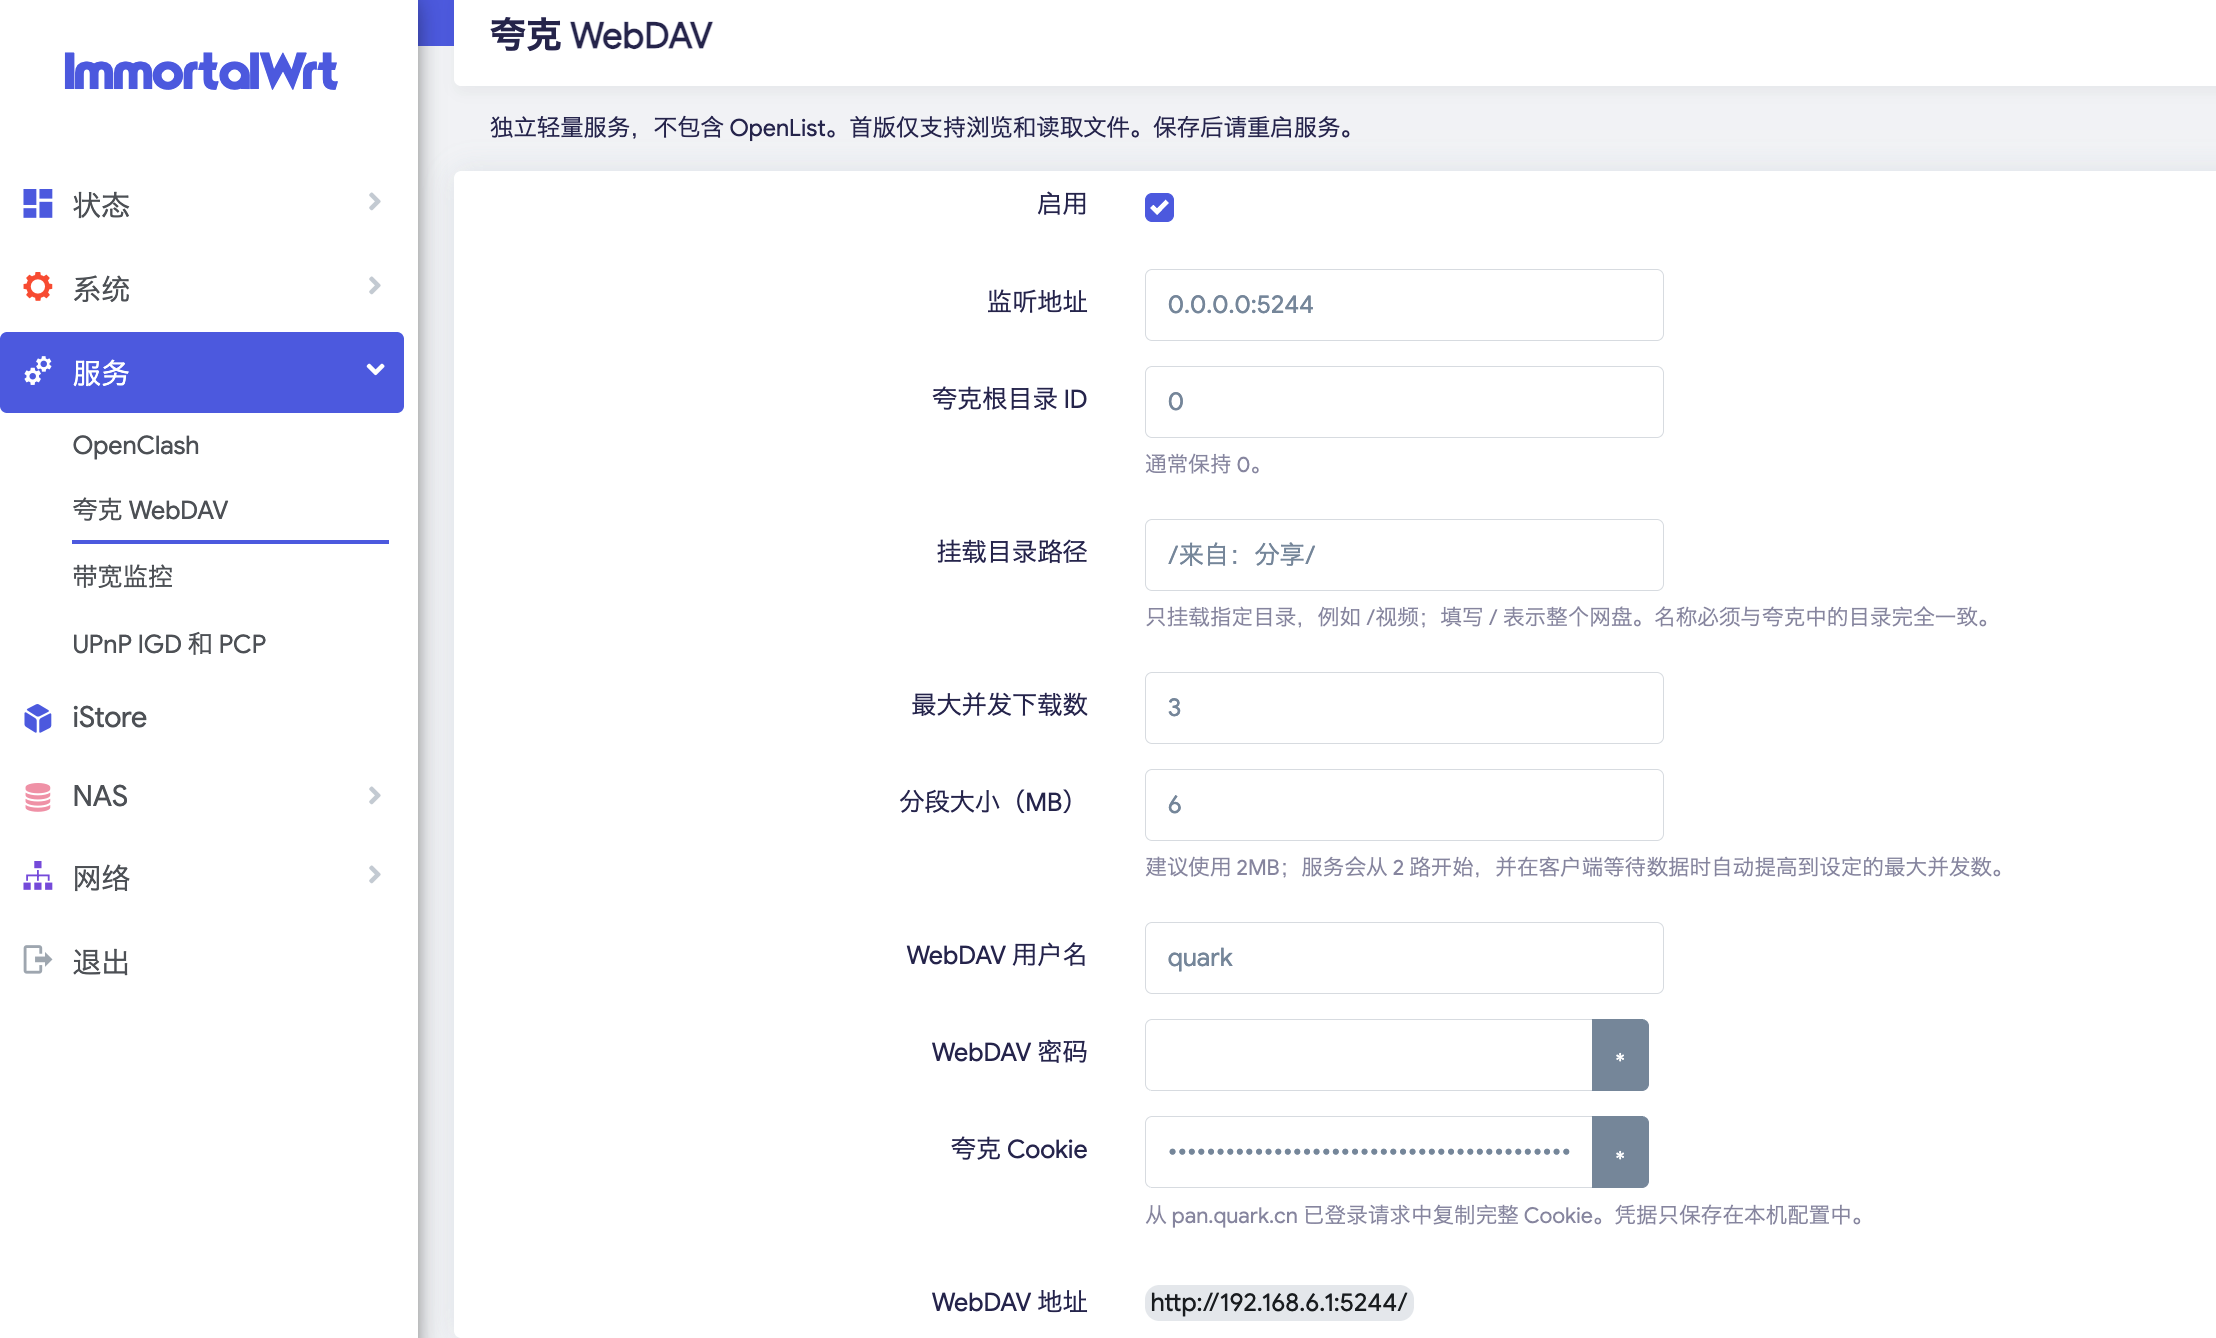The width and height of the screenshot is (2216, 1338).
Task: Open the iStore menu item
Action: coord(109,717)
